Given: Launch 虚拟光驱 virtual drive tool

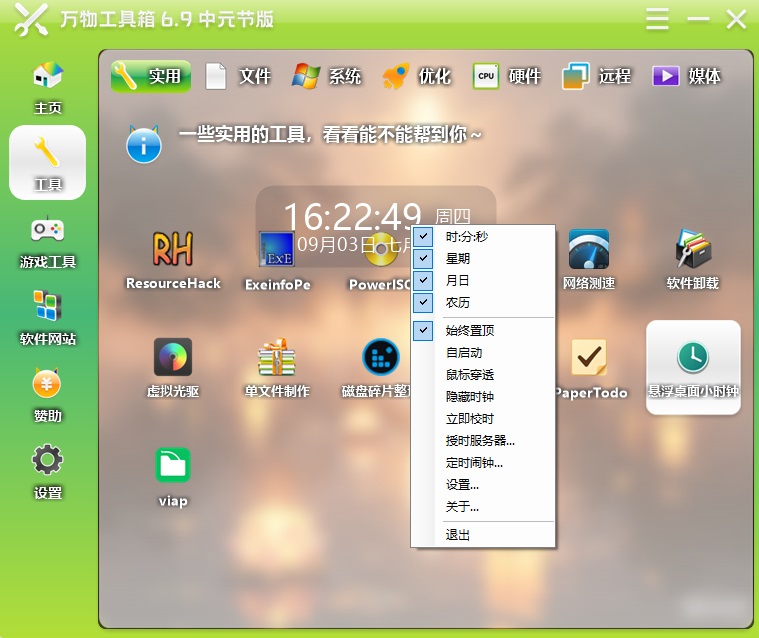Looking at the screenshot, I should 173,368.
